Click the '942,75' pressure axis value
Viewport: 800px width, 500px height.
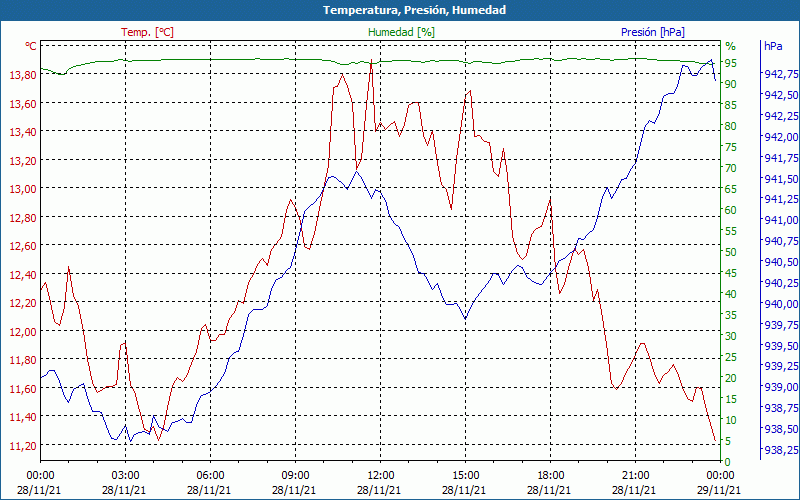(782, 74)
